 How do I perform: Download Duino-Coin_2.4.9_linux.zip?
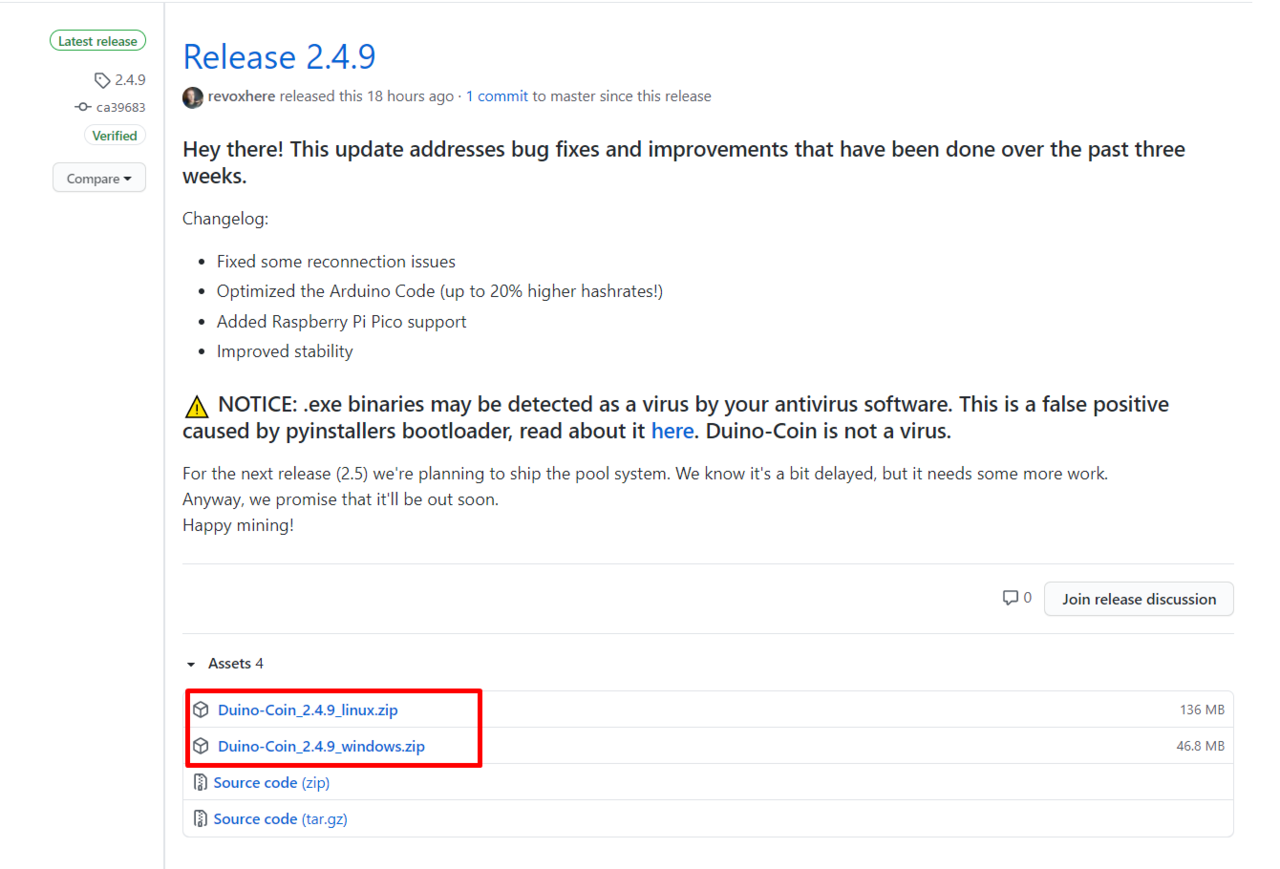tap(308, 710)
